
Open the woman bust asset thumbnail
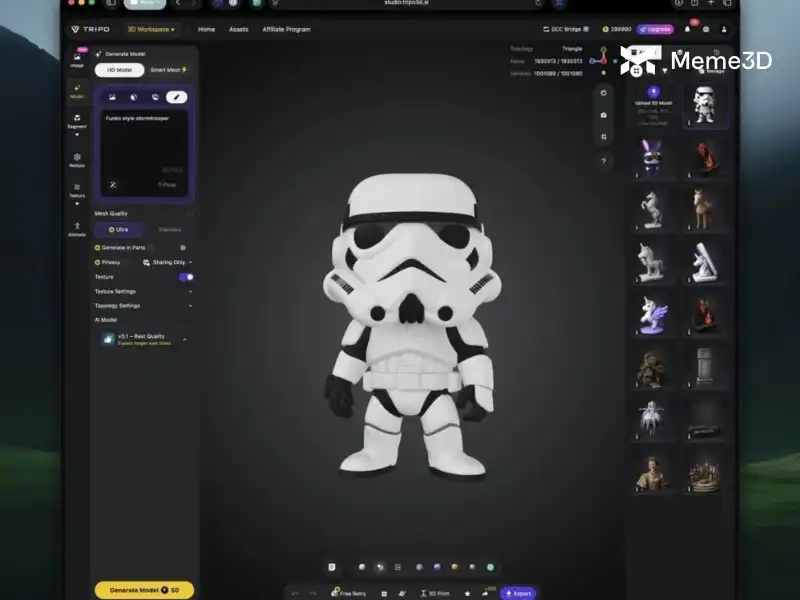click(x=653, y=473)
